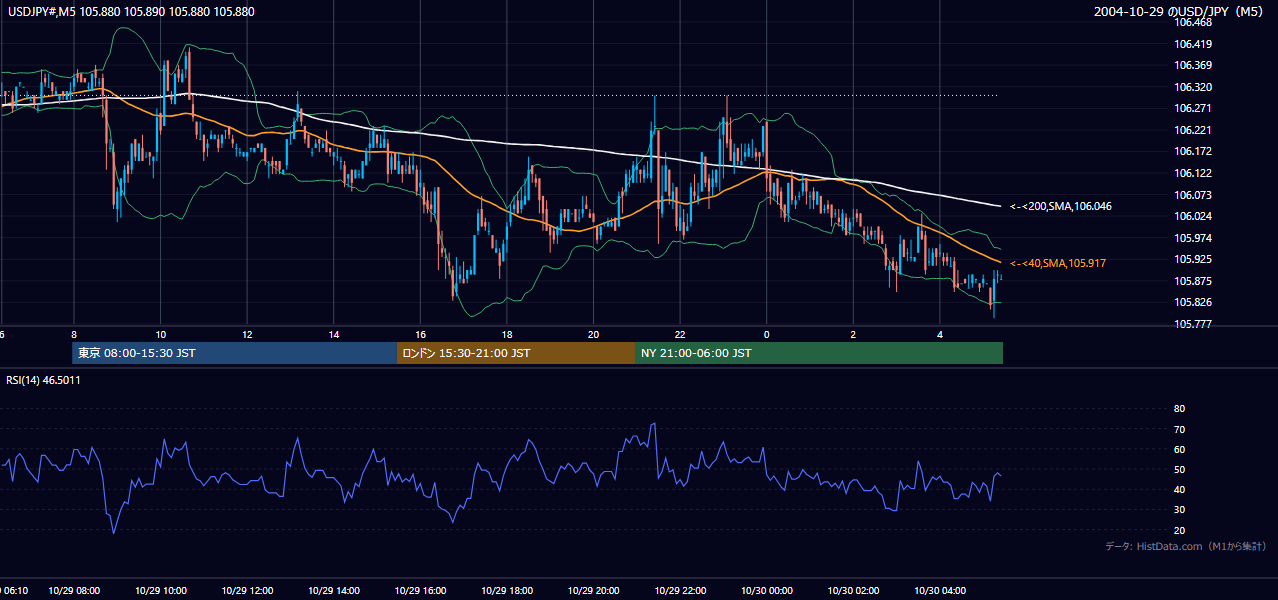The image size is (1278, 600).
Task: Click hour label 18 on the time axis
Action: pyautogui.click(x=507, y=334)
